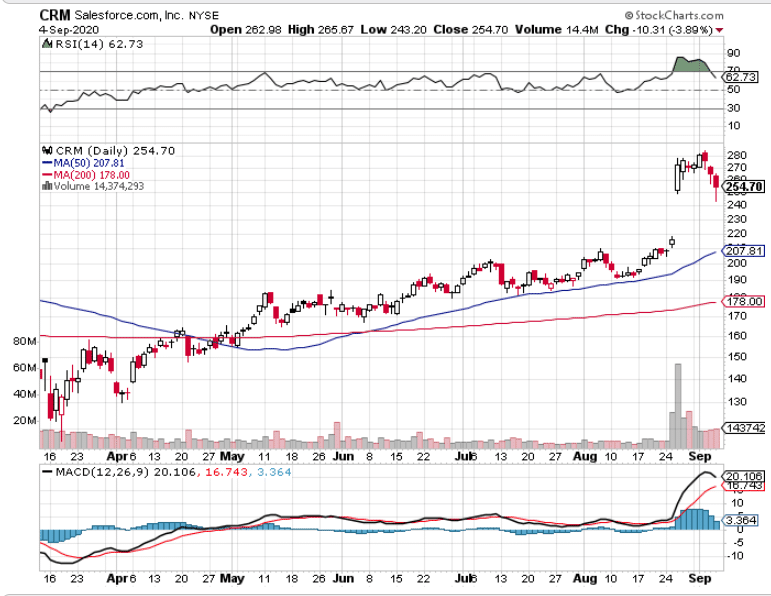Click the Volume 14.4M header value
The image size is (771, 596).
point(557,30)
